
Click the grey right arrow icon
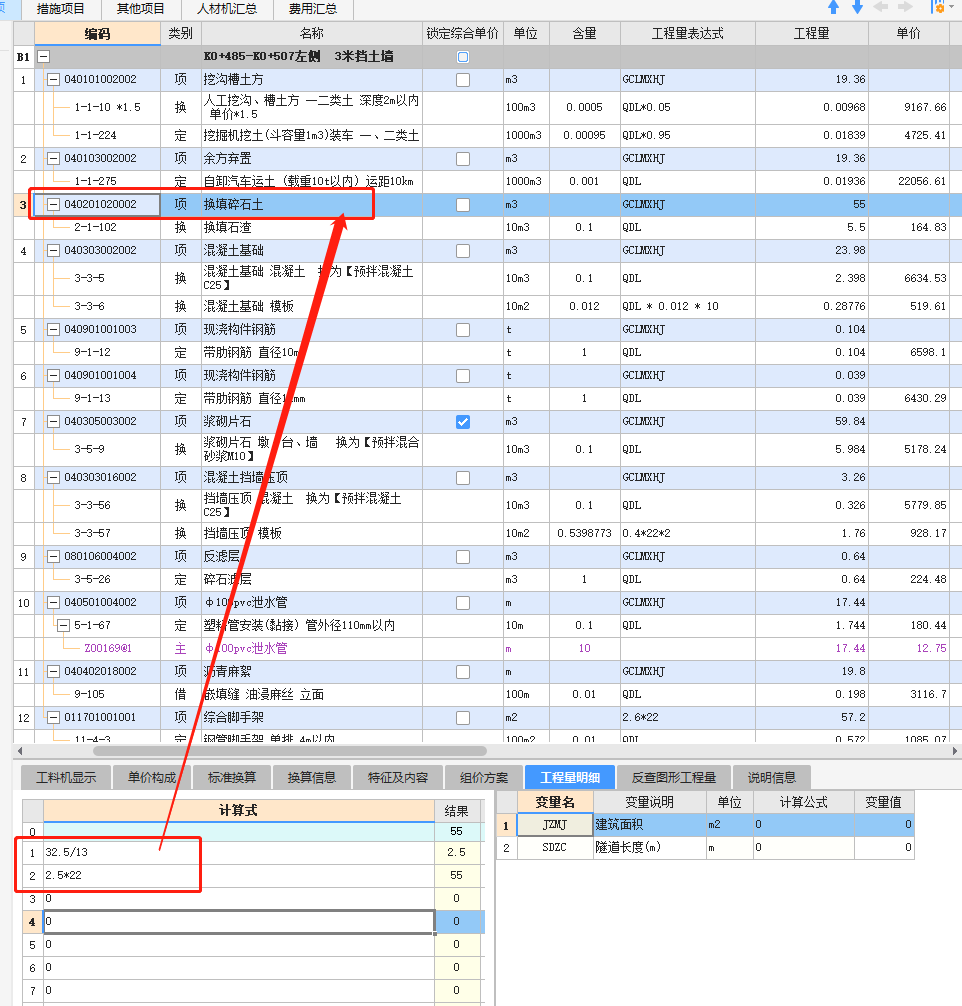click(x=905, y=7)
